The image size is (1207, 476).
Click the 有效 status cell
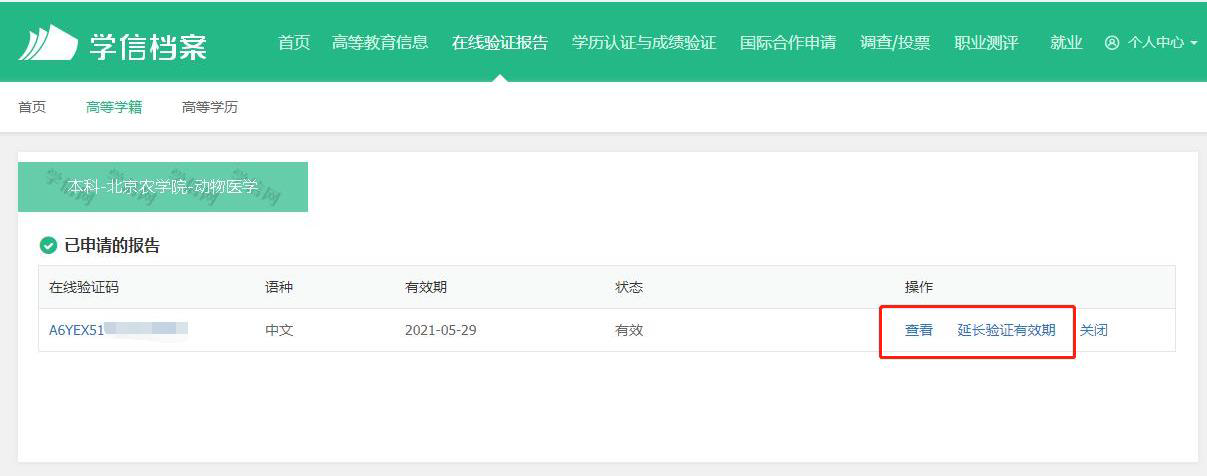pos(629,330)
